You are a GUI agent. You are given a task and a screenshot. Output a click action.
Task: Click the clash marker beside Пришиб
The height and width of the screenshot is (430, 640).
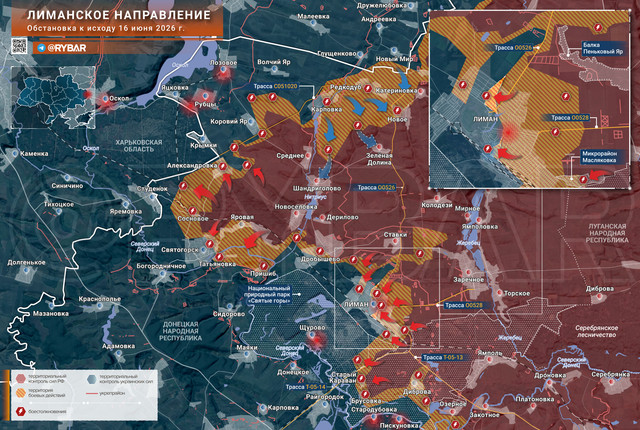264,266
